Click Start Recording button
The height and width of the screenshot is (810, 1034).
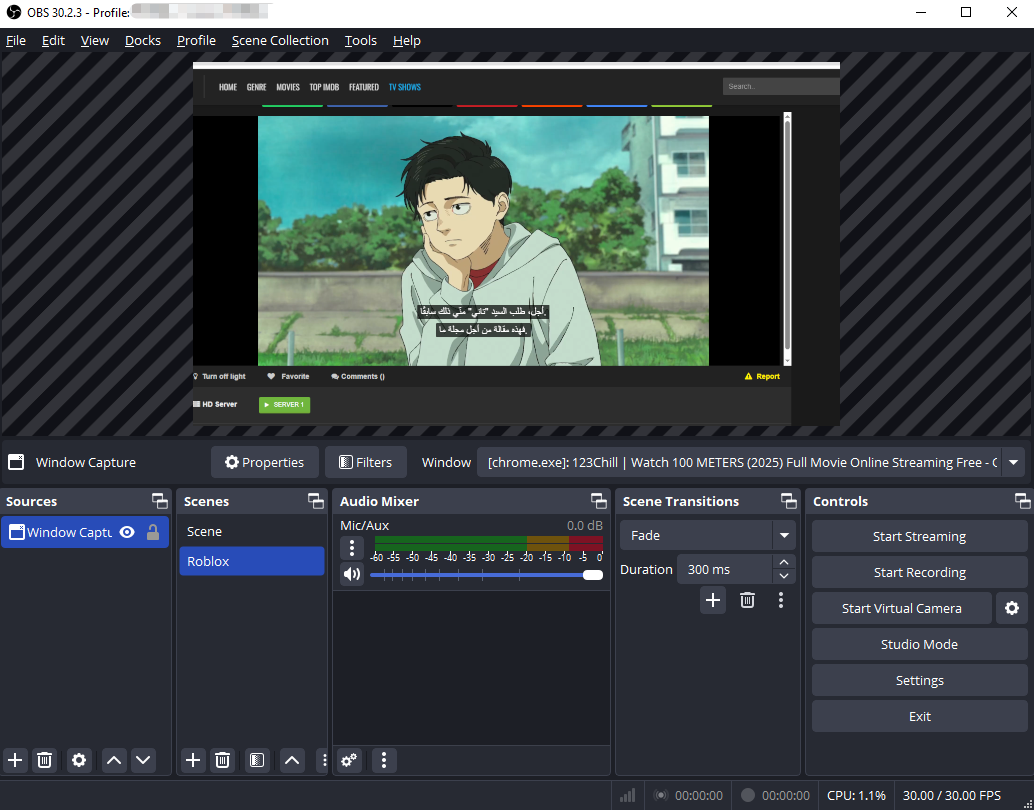click(919, 572)
